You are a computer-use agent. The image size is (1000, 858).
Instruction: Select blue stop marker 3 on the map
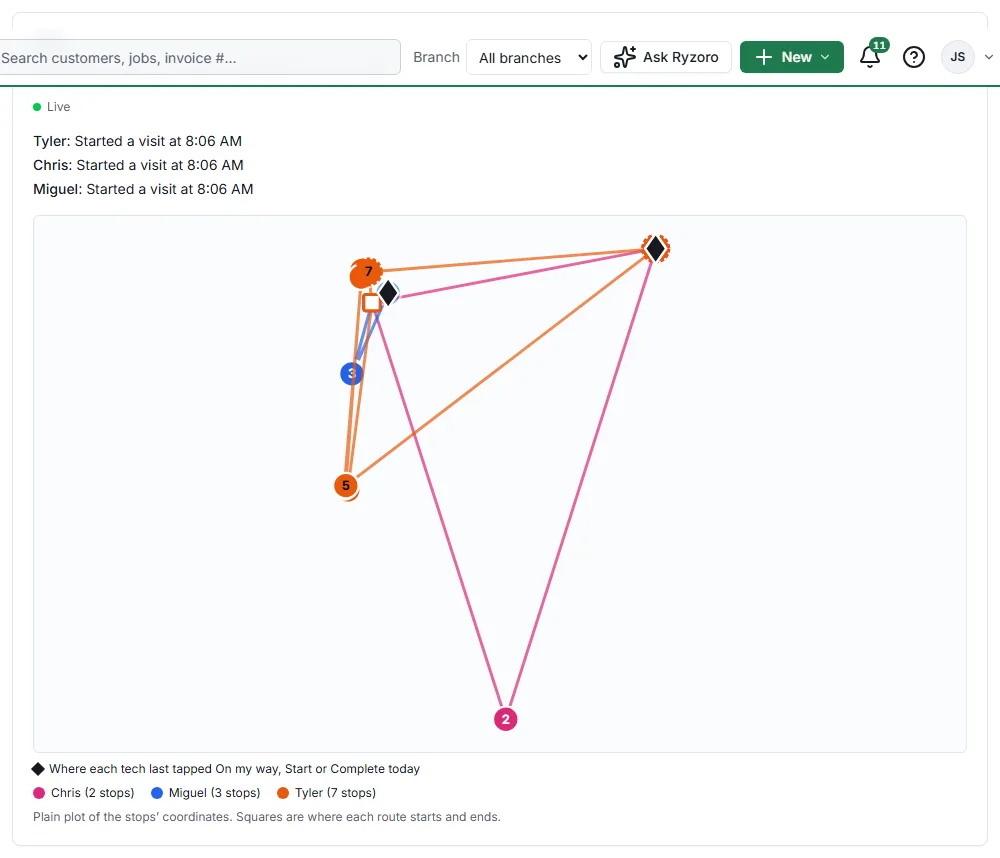point(351,374)
